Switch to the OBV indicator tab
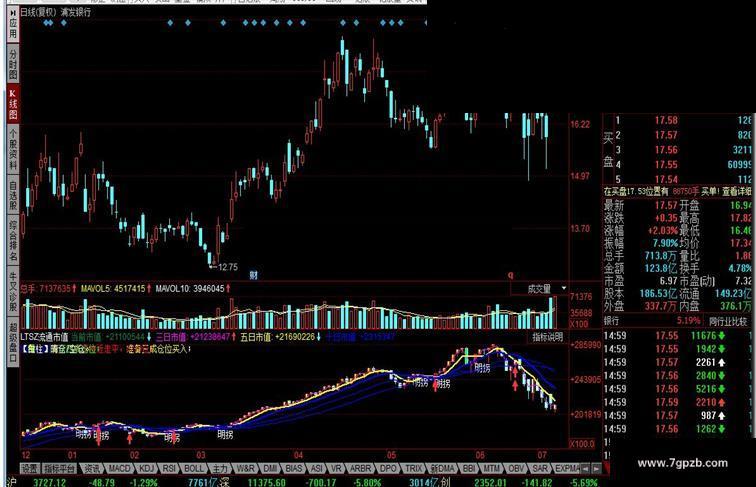This screenshot has height=487, width=756. point(516,468)
